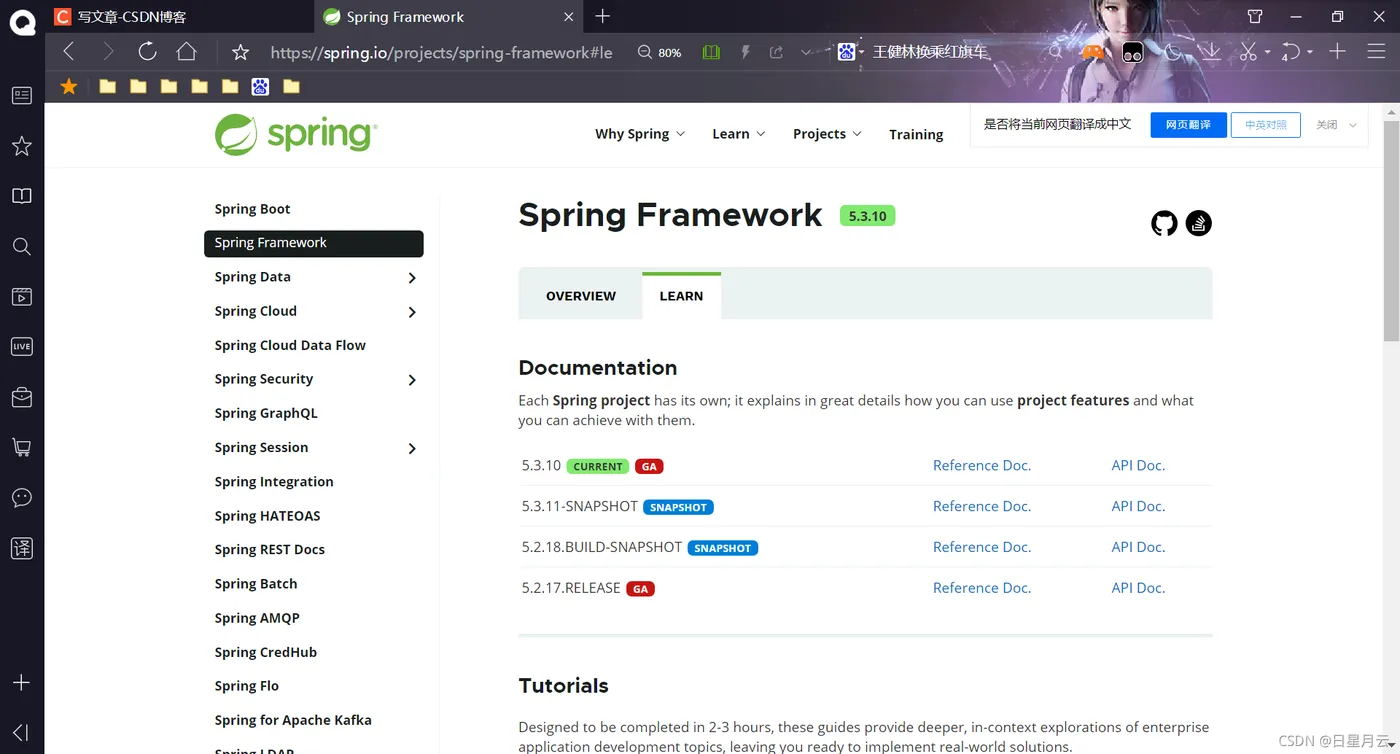Open address bar suggestions dropdown arrow

coord(806,52)
